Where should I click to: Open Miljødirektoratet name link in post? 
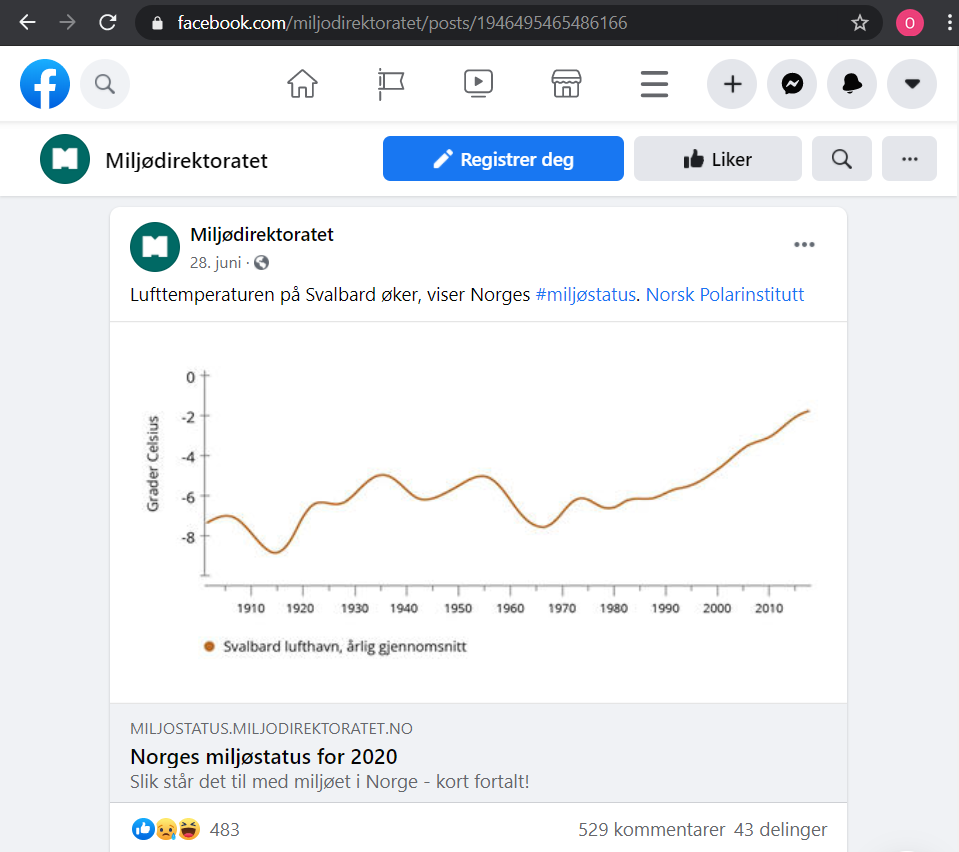(262, 234)
